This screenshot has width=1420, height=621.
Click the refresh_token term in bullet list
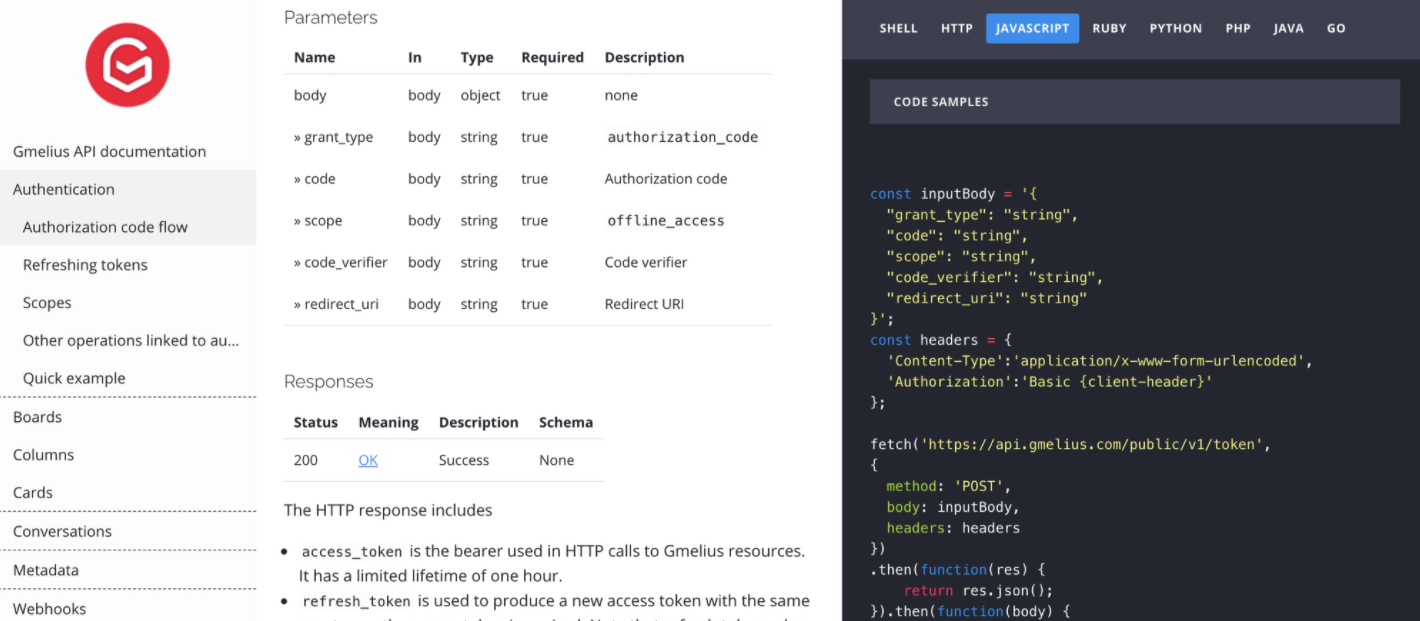coord(356,602)
